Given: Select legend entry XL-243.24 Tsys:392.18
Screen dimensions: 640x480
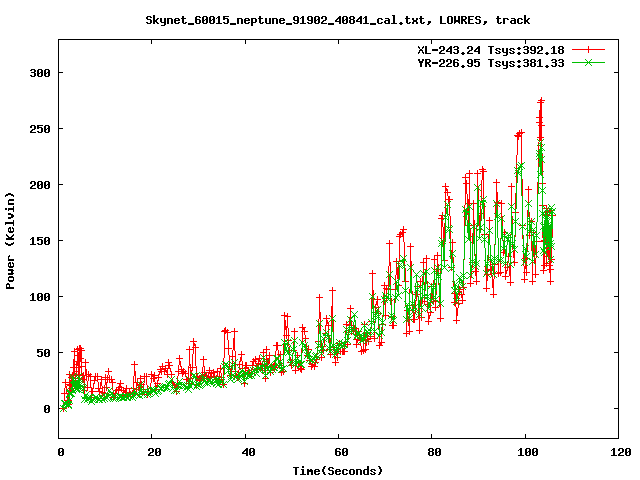Looking at the screenshot, I should [x=491, y=50].
